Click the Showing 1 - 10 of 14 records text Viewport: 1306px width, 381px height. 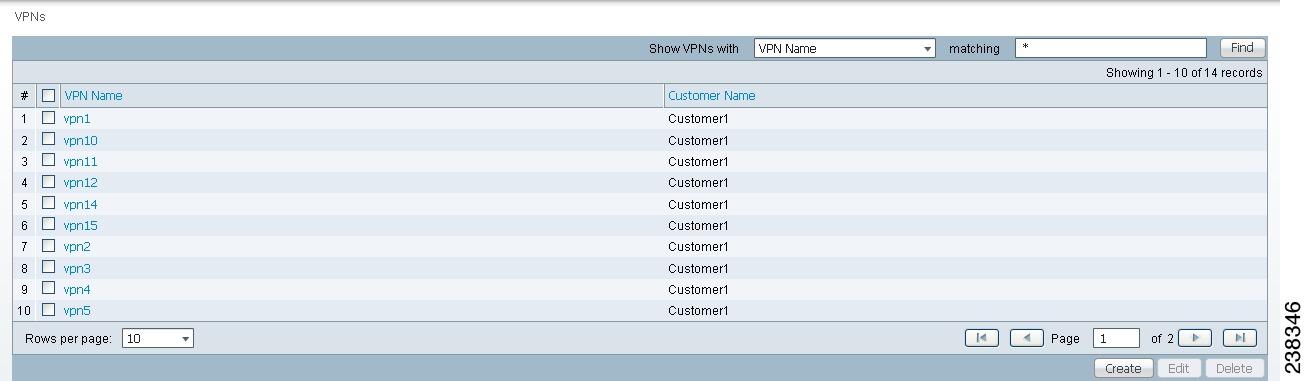point(1184,73)
